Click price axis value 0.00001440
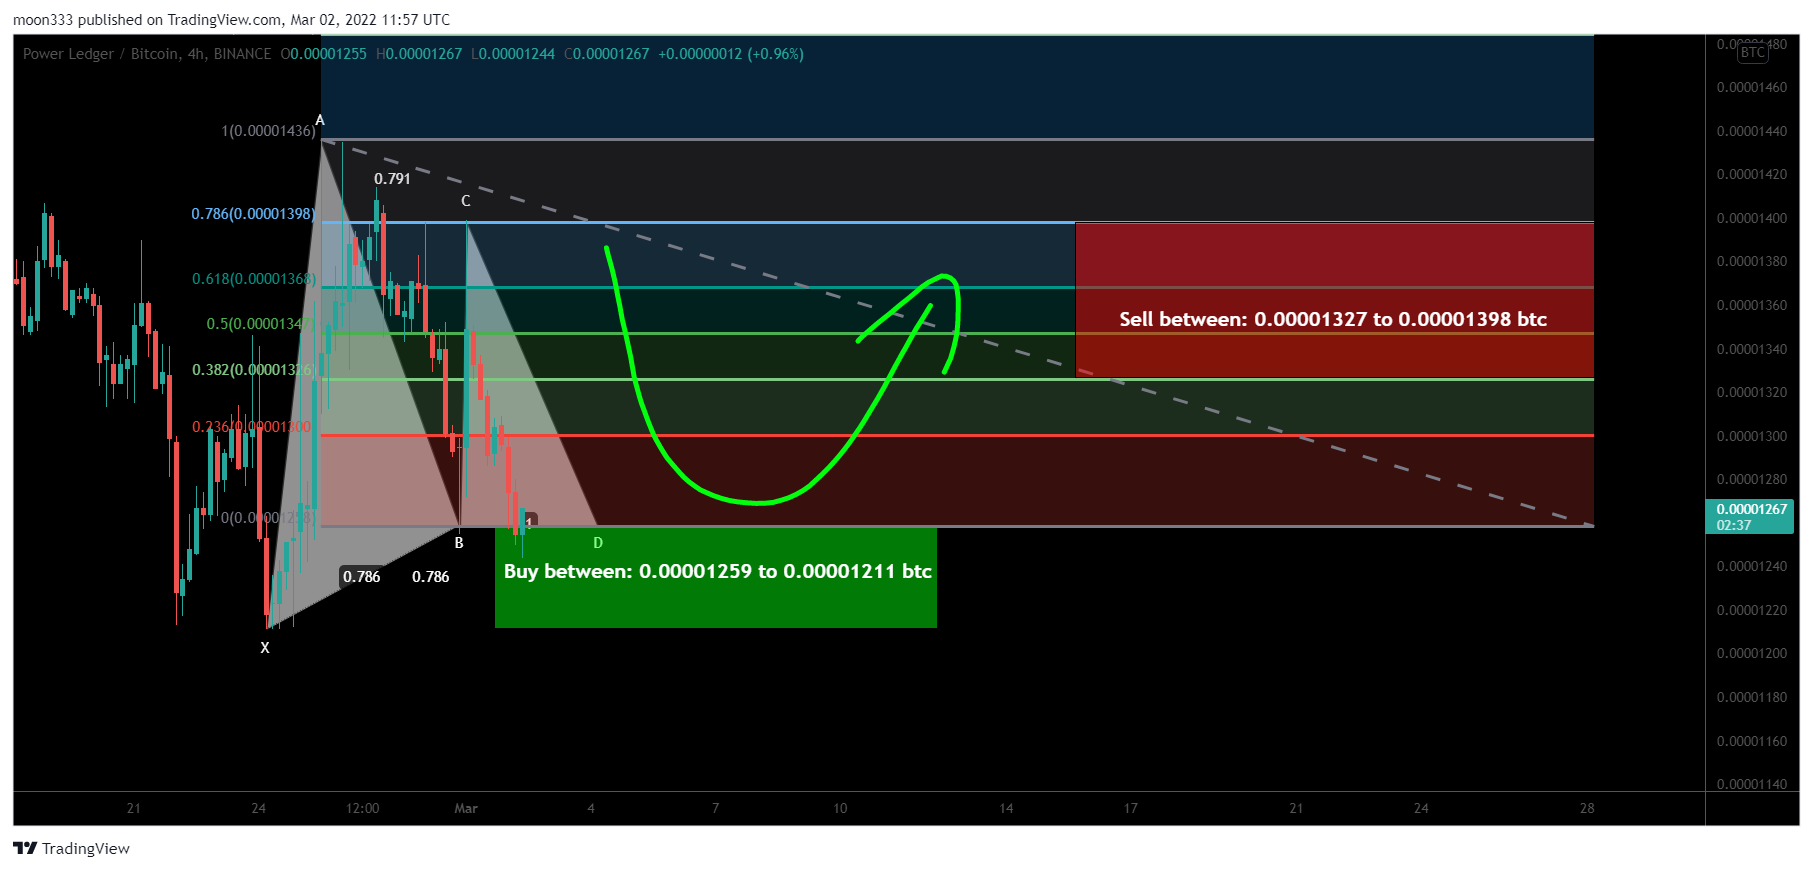Viewport: 1813px width, 870px height. 1752,131
